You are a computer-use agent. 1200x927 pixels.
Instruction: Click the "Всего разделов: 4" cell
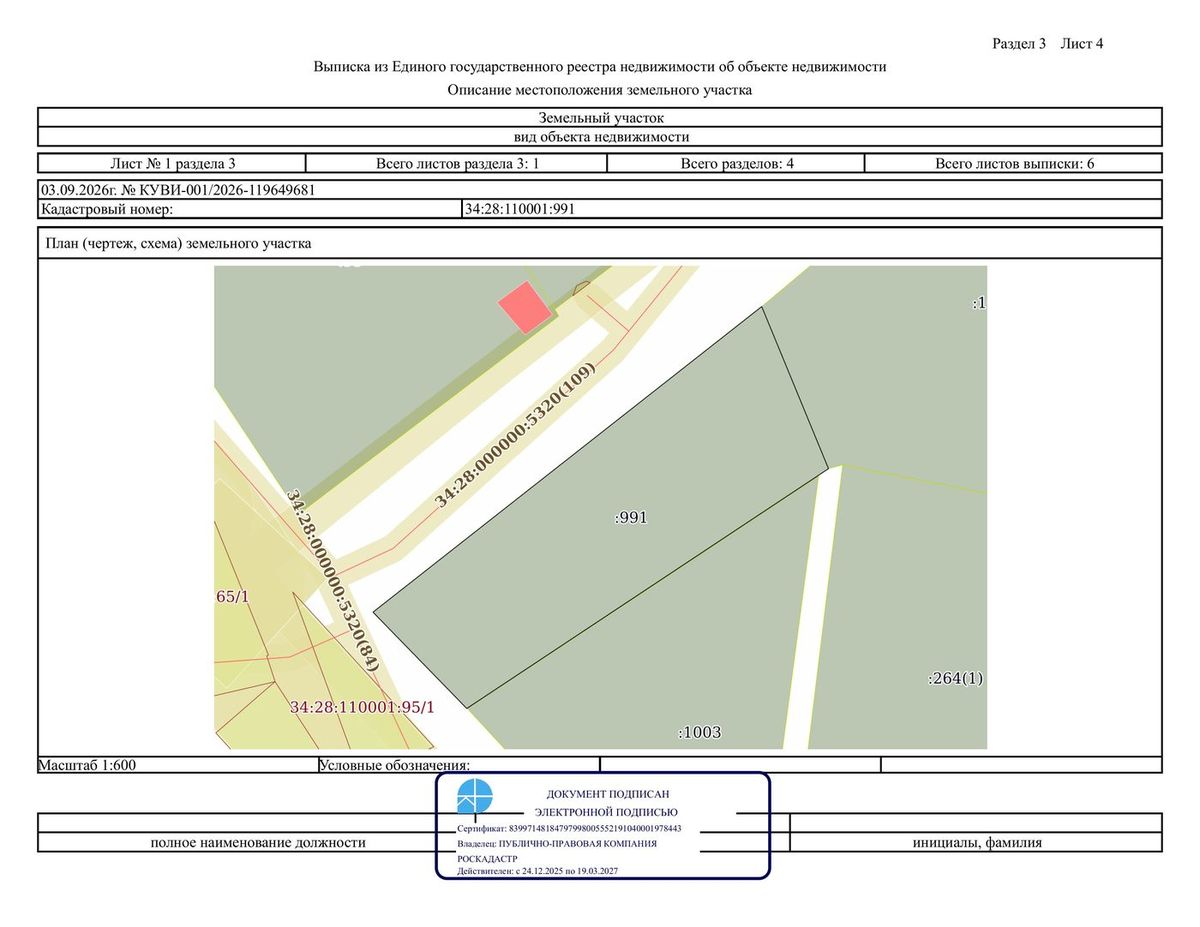(x=737, y=163)
